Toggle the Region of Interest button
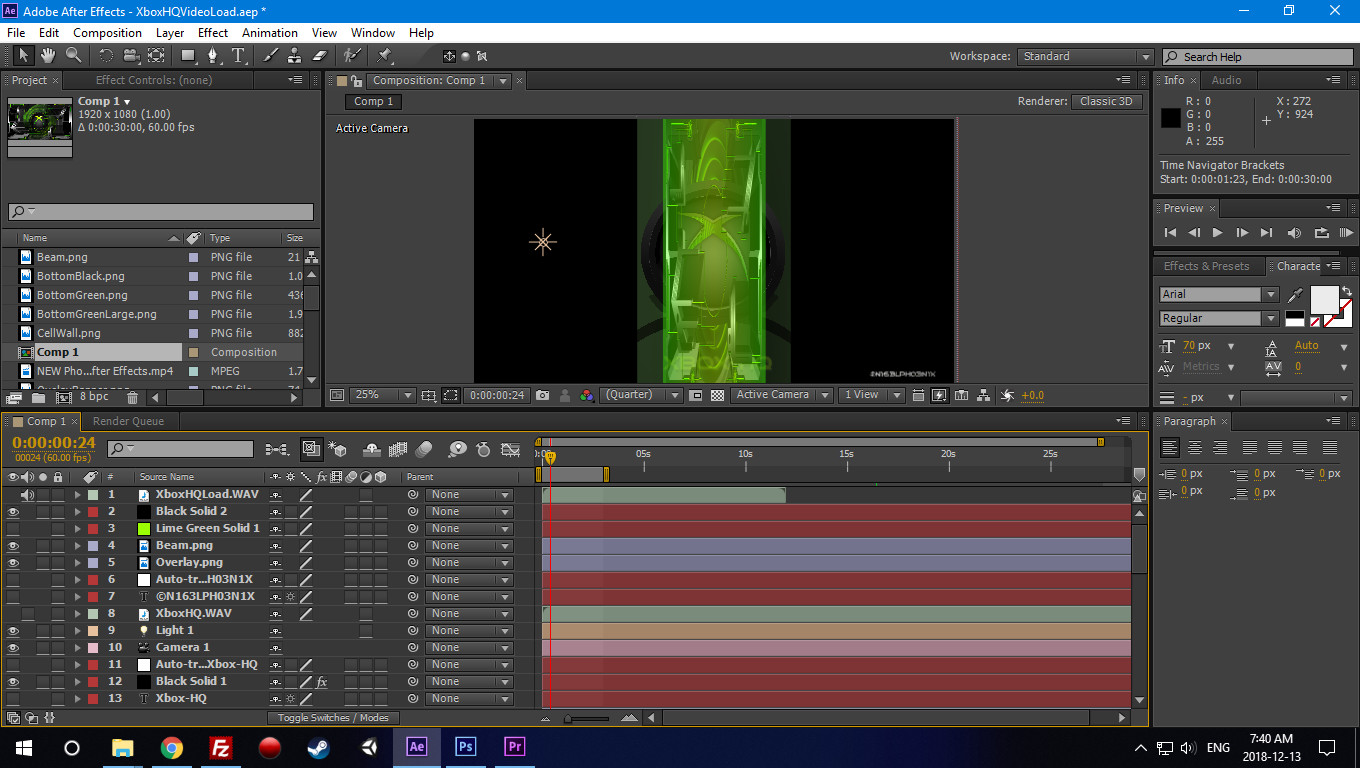 [695, 395]
